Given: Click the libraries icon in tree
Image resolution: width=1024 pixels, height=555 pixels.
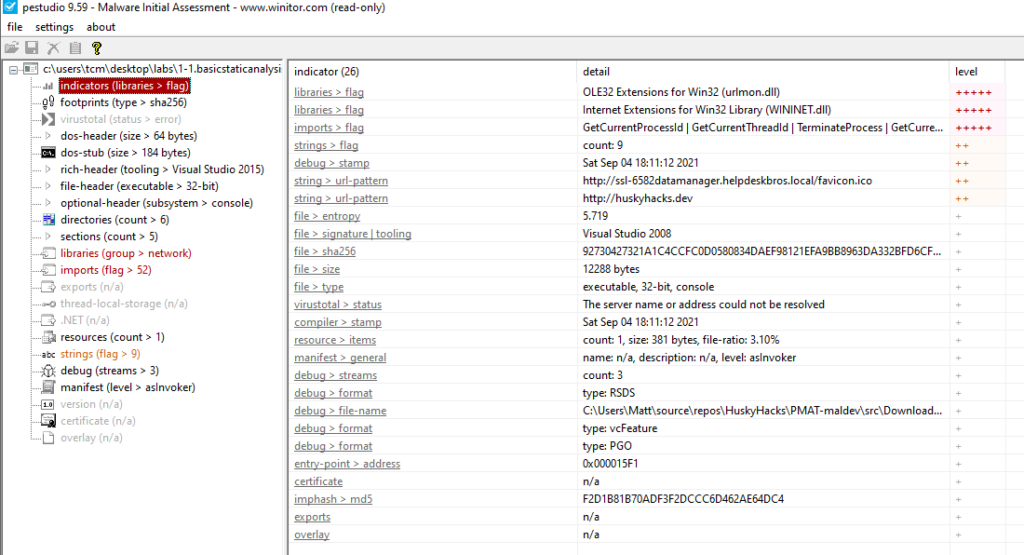Looking at the screenshot, I should (48, 253).
